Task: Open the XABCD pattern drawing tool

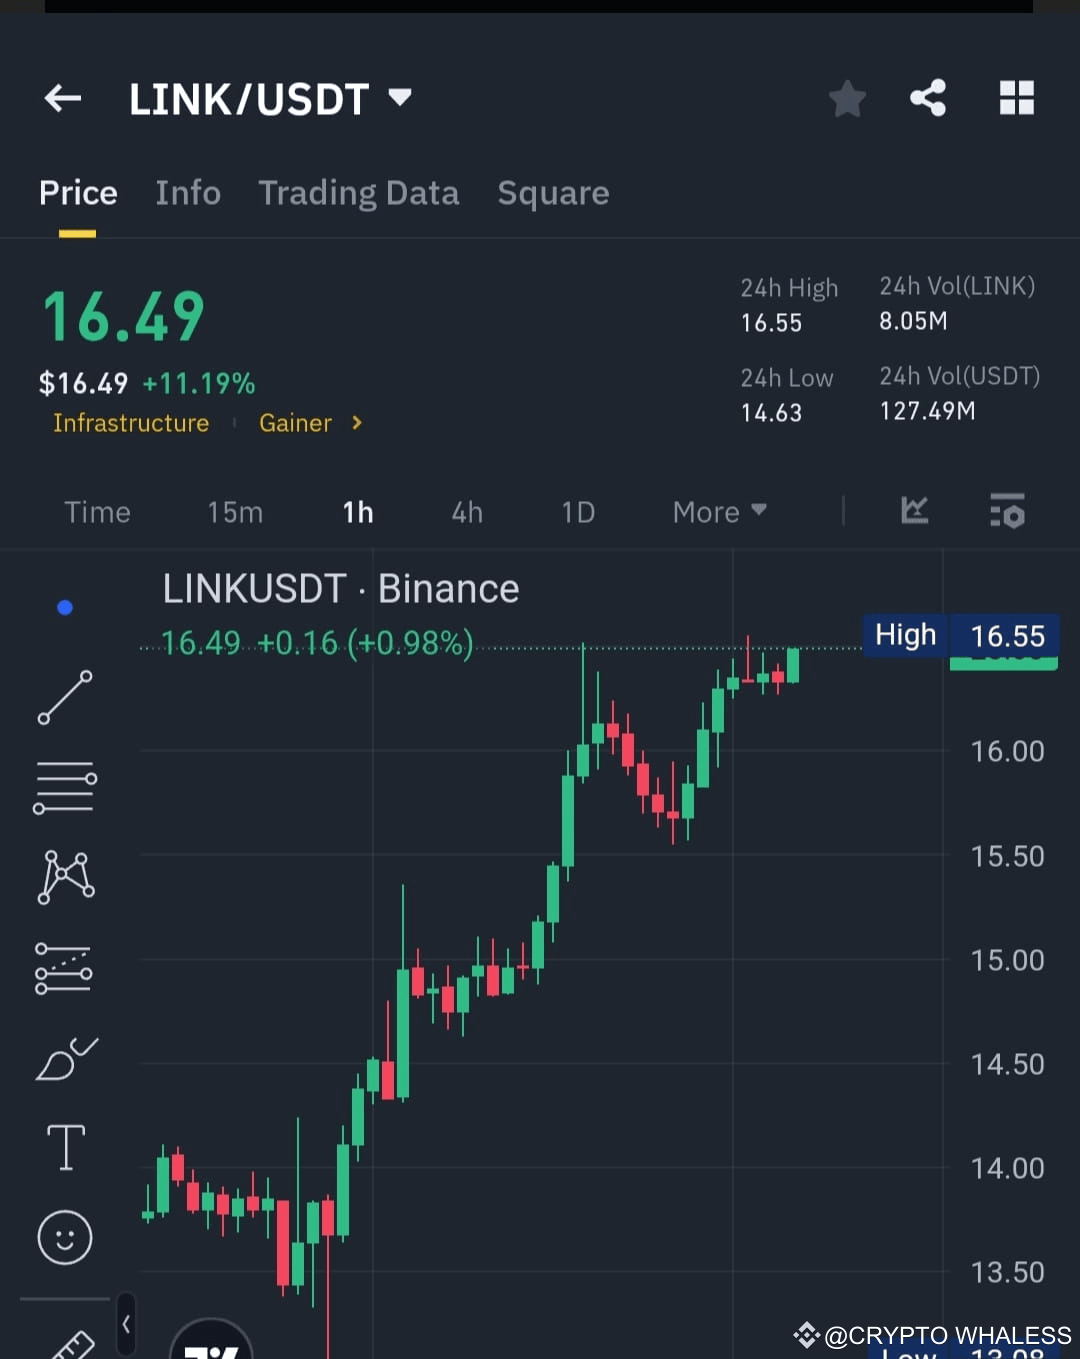Action: pyautogui.click(x=65, y=876)
